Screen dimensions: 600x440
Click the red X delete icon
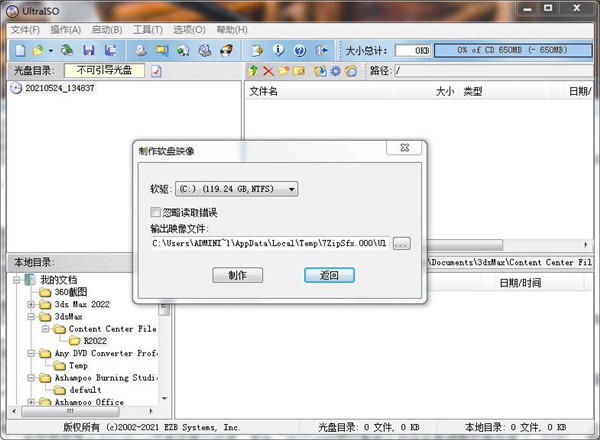click(x=268, y=71)
